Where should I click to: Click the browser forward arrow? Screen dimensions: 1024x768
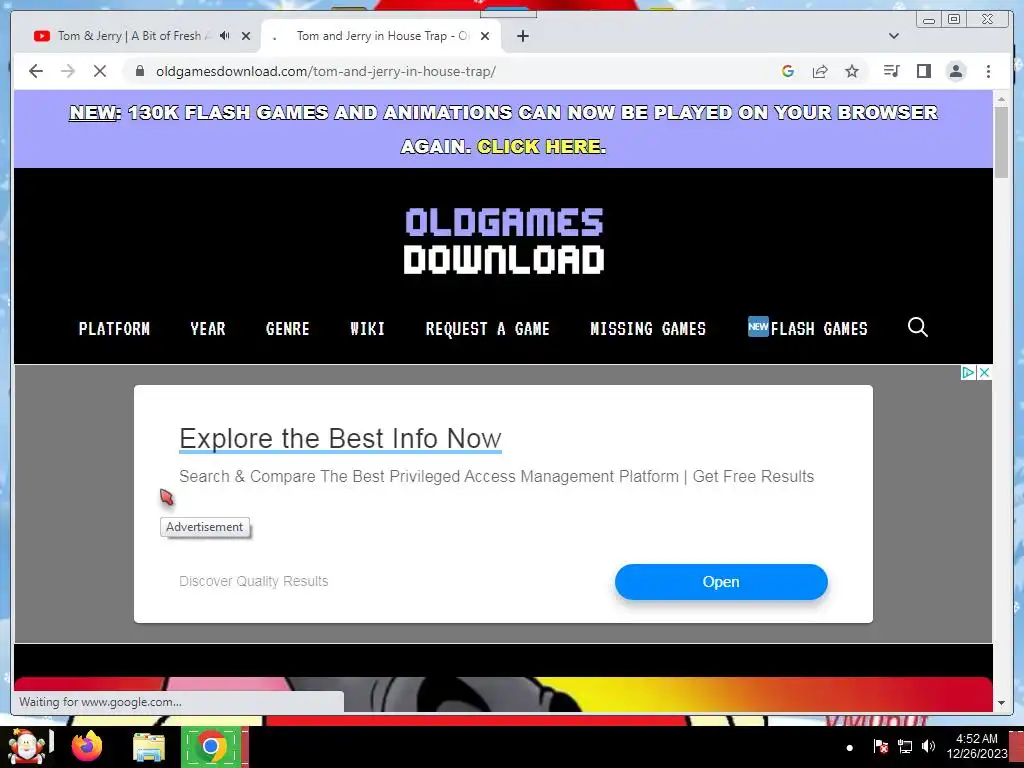pyautogui.click(x=68, y=71)
